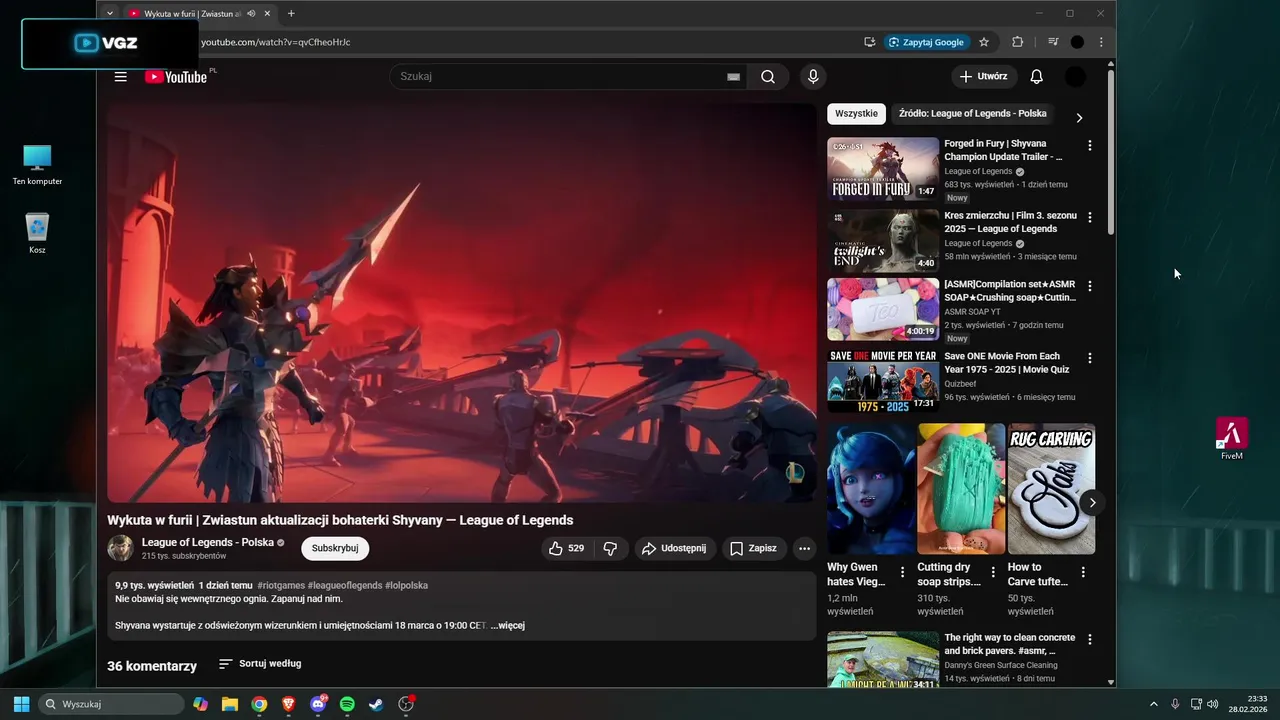Open Discord from the taskbar

pos(318,704)
